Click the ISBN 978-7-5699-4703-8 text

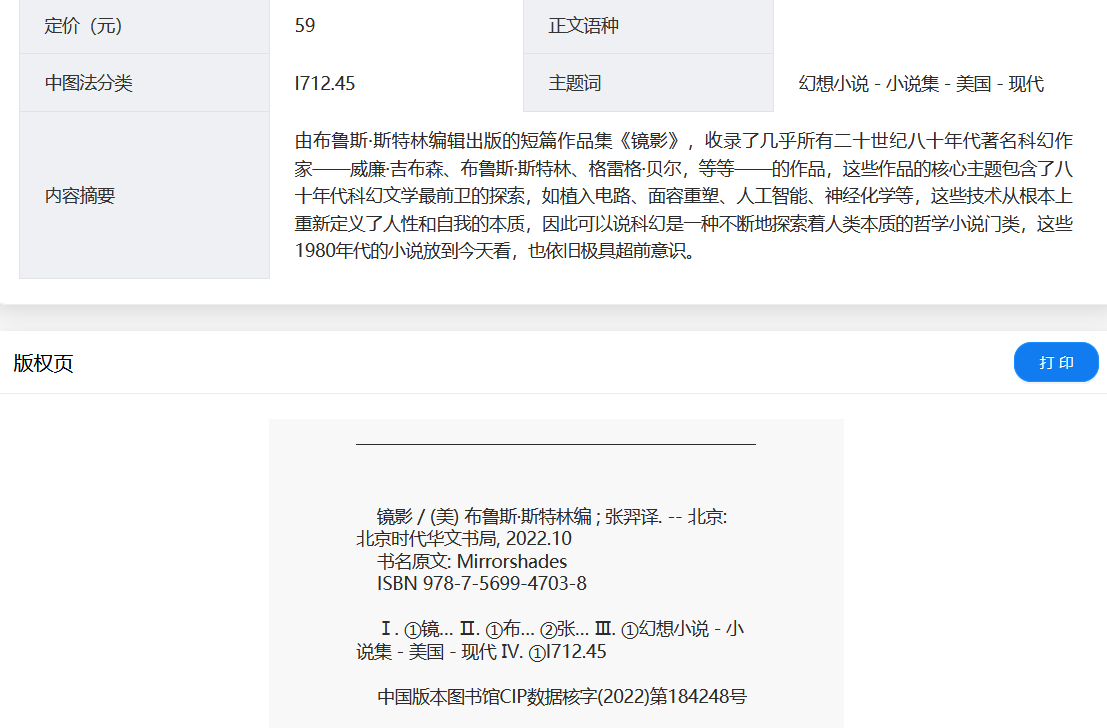point(481,583)
